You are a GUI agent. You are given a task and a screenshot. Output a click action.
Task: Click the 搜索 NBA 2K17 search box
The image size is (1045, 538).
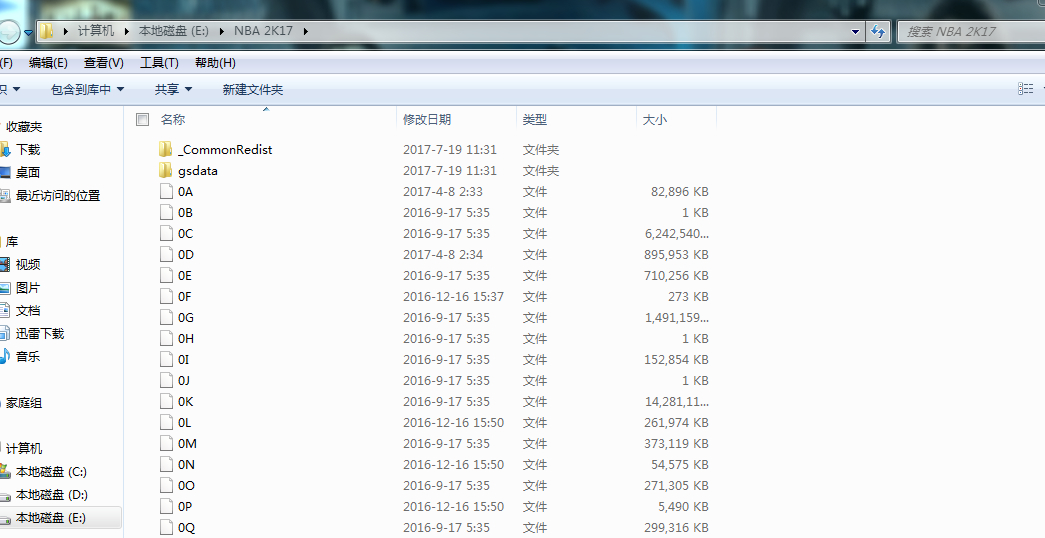pyautogui.click(x=971, y=31)
